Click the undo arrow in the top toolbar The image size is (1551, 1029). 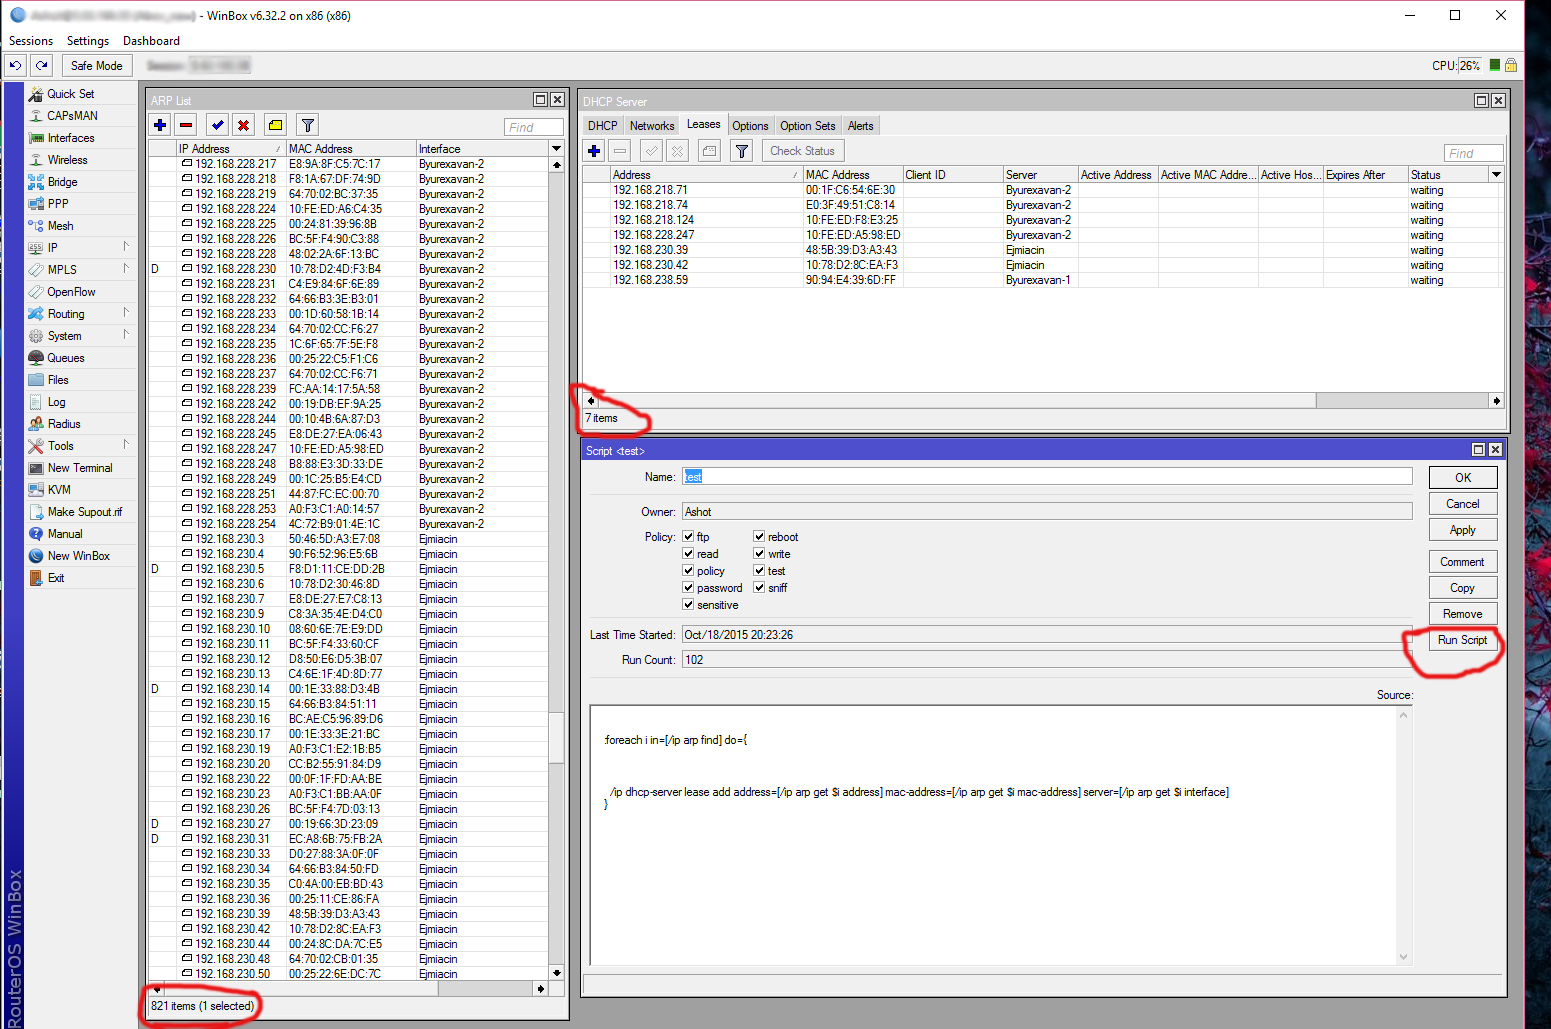(x=15, y=65)
